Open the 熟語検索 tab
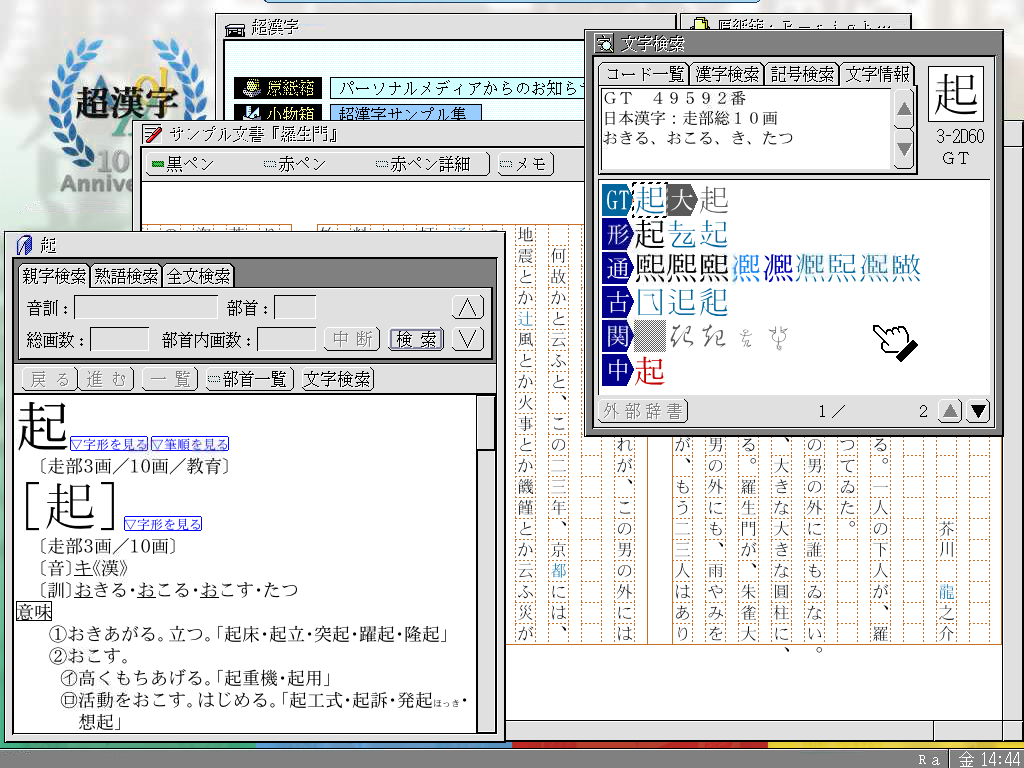The width and height of the screenshot is (1024, 768). 125,276
